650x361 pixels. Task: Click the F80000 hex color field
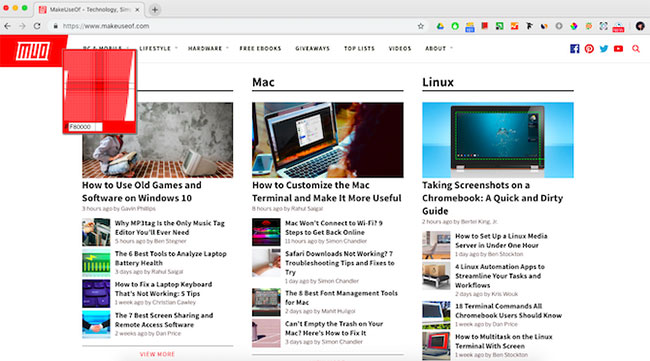click(x=85, y=127)
